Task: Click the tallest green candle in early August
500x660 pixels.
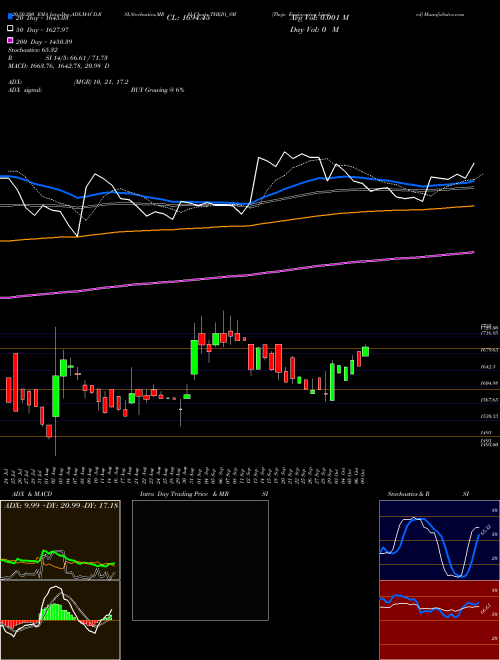Action: coord(56,396)
